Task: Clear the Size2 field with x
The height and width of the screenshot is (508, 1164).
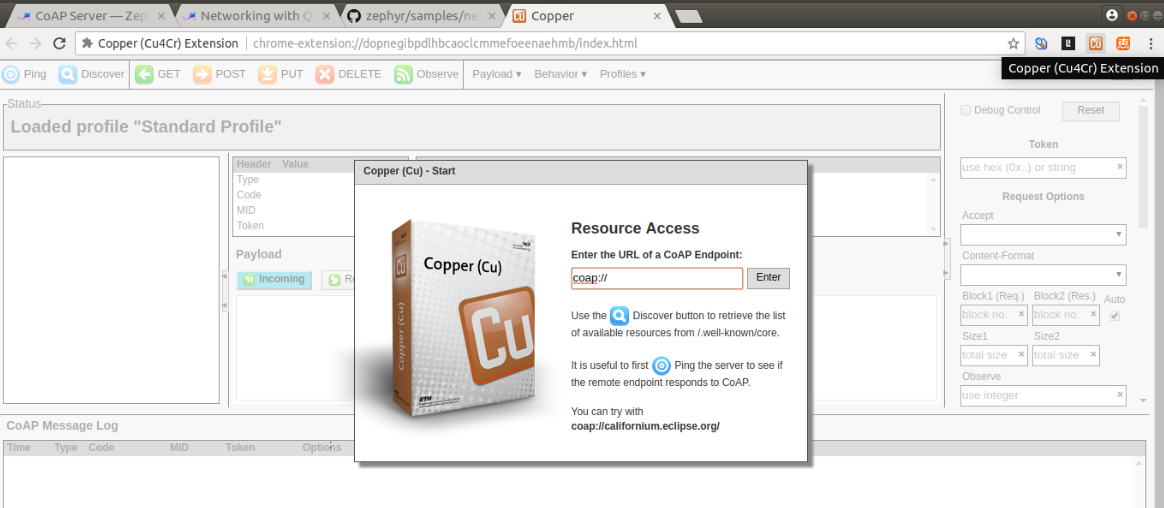Action: point(1093,355)
